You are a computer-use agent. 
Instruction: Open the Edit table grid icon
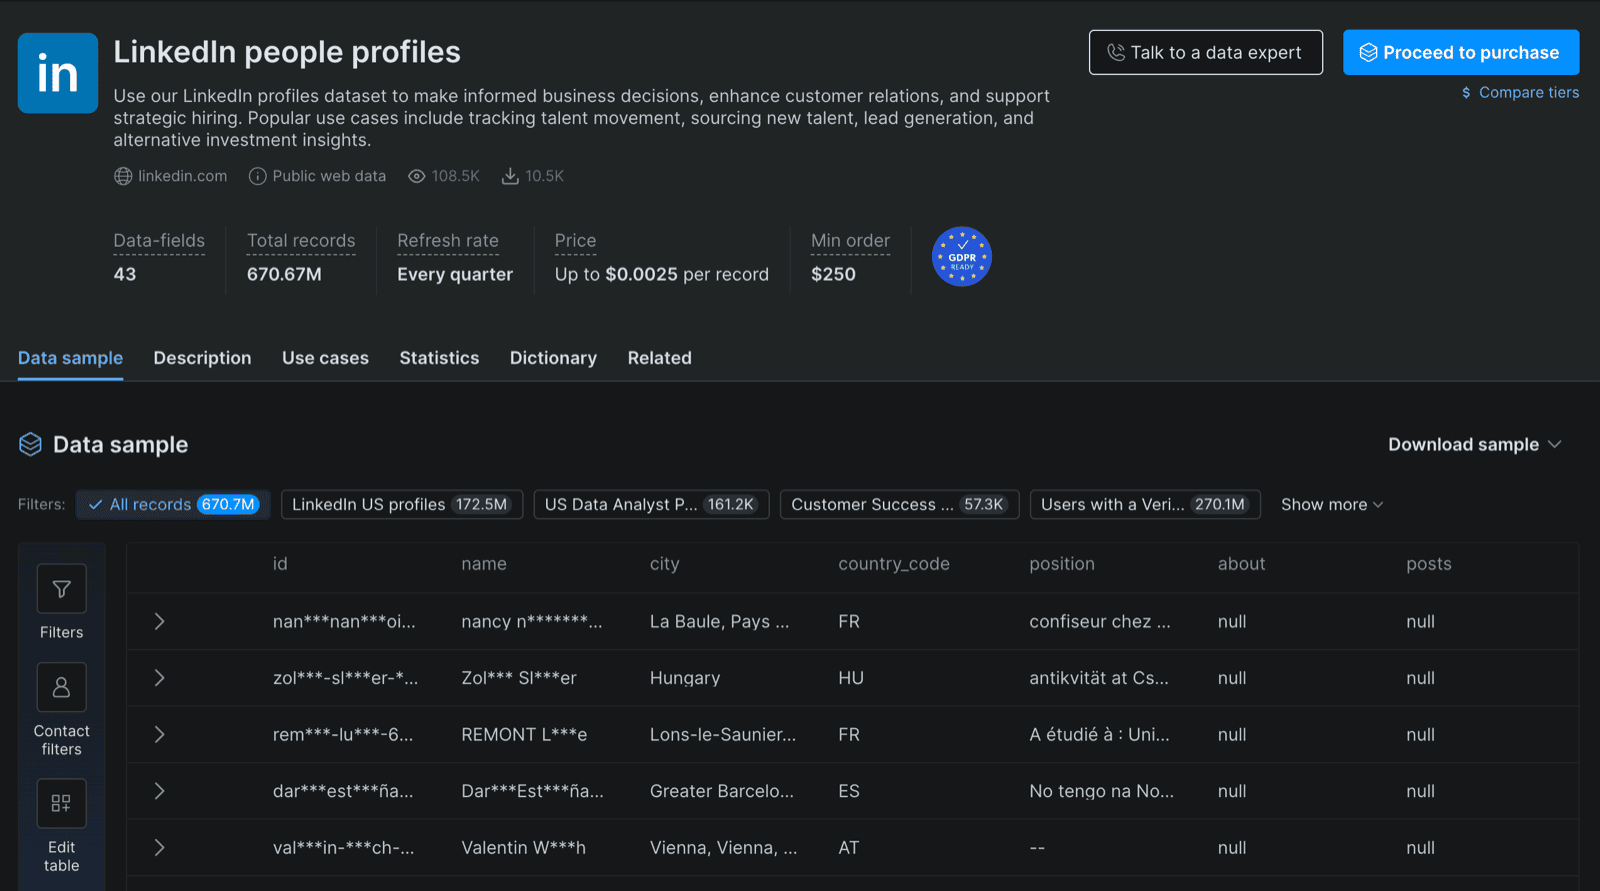[61, 803]
